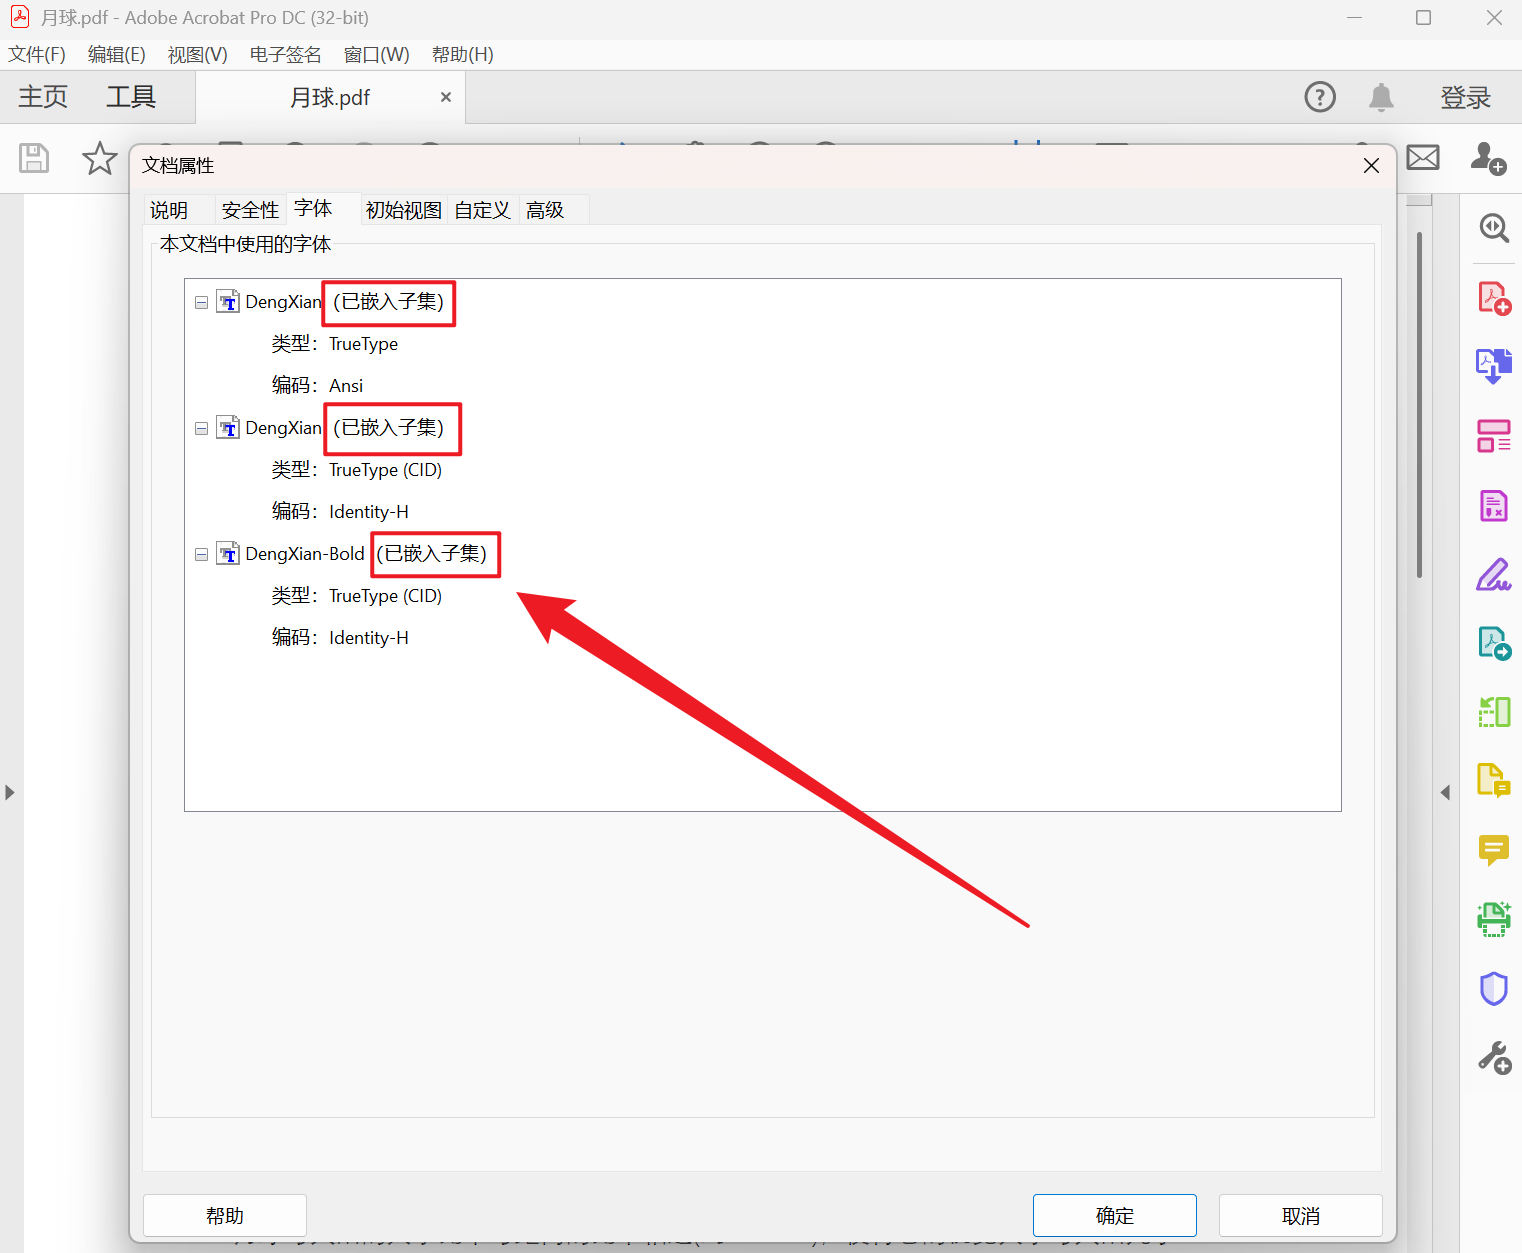Screen dimensions: 1522x1253
Task: Click the star bookmark icon in toolbar
Action: pyautogui.click(x=99, y=158)
